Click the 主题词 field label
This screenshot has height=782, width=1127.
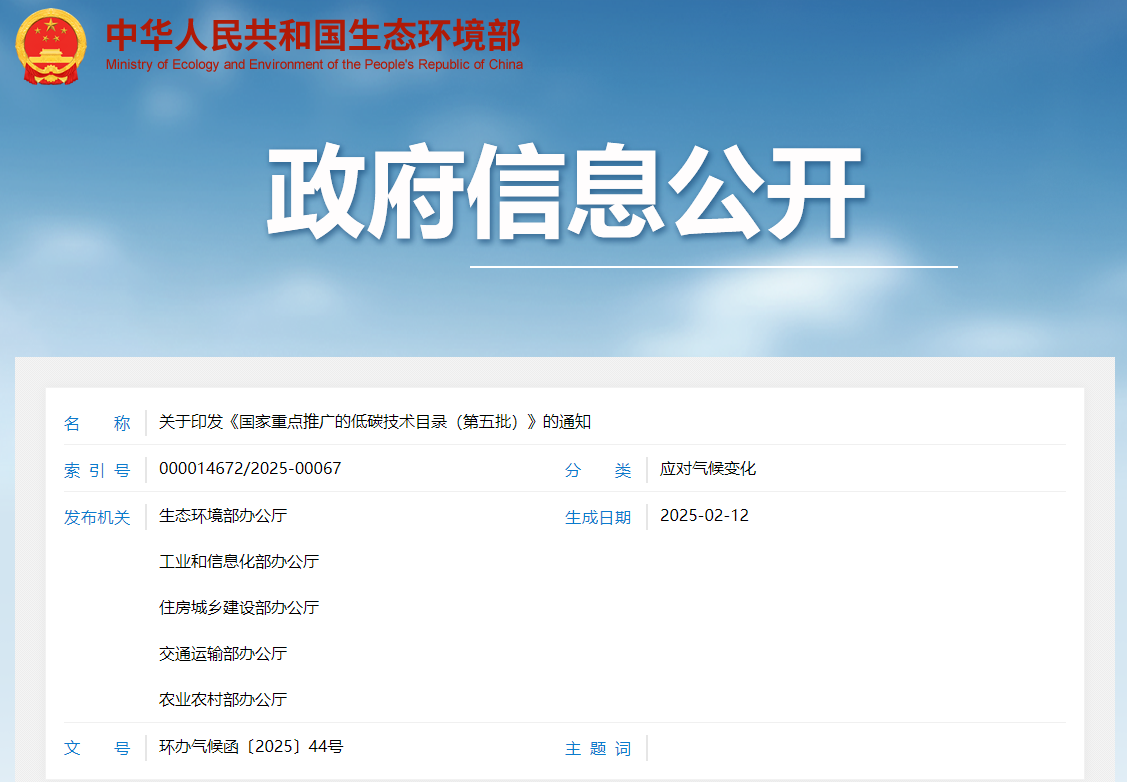tap(598, 748)
